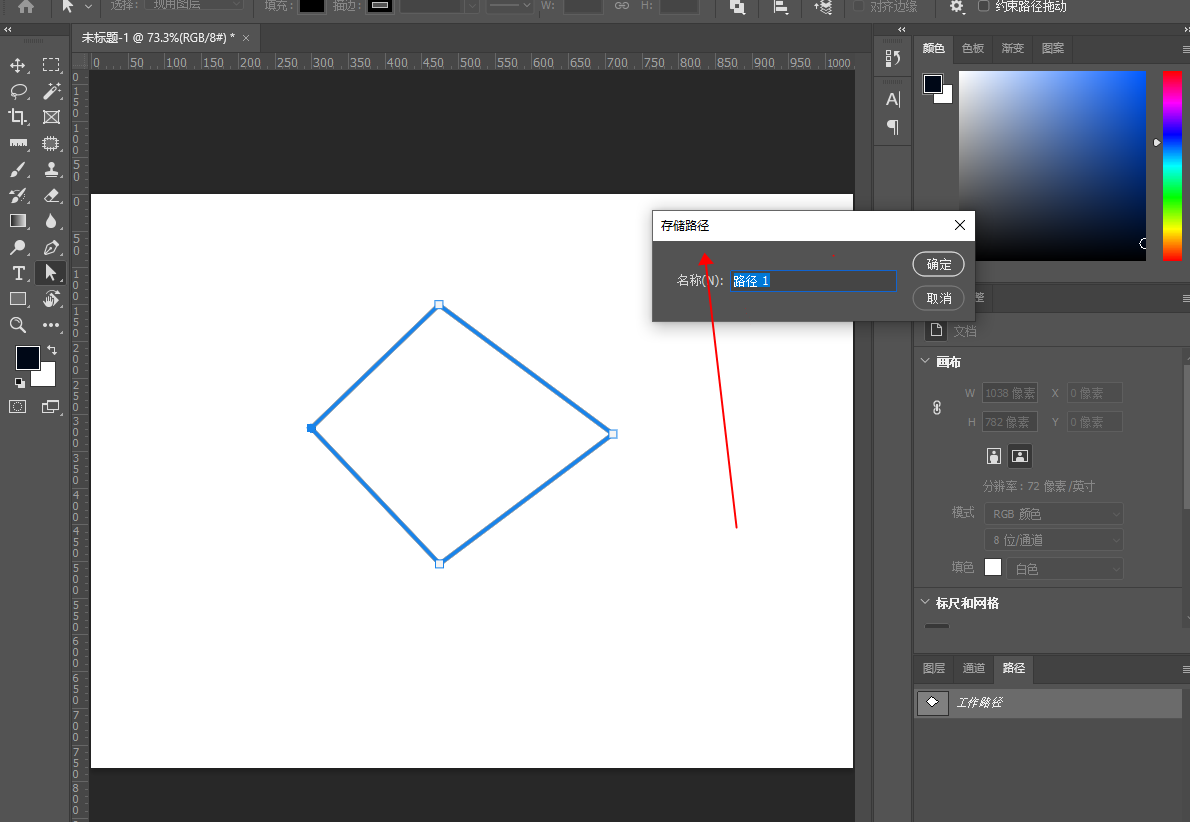This screenshot has width=1190, height=822.
Task: Collapse the 画布 section
Action: [x=924, y=362]
